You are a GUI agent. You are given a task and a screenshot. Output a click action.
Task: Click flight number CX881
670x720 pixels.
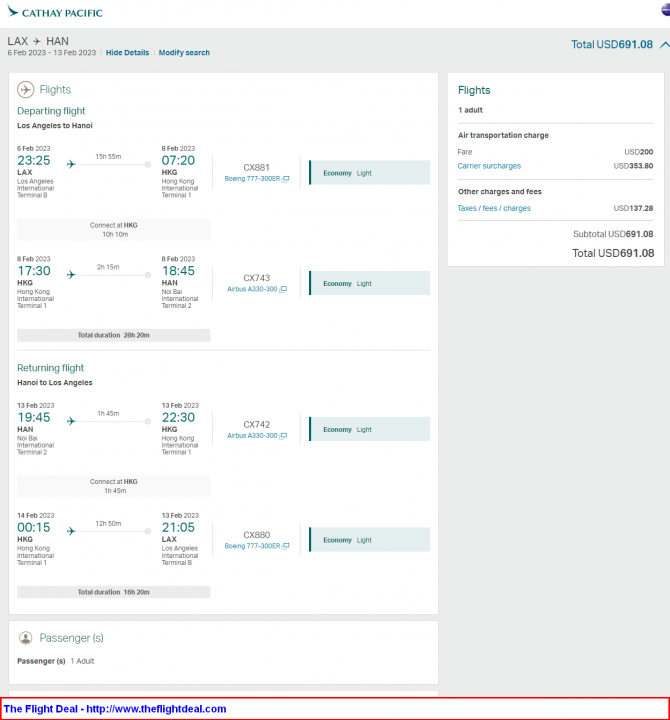256,168
